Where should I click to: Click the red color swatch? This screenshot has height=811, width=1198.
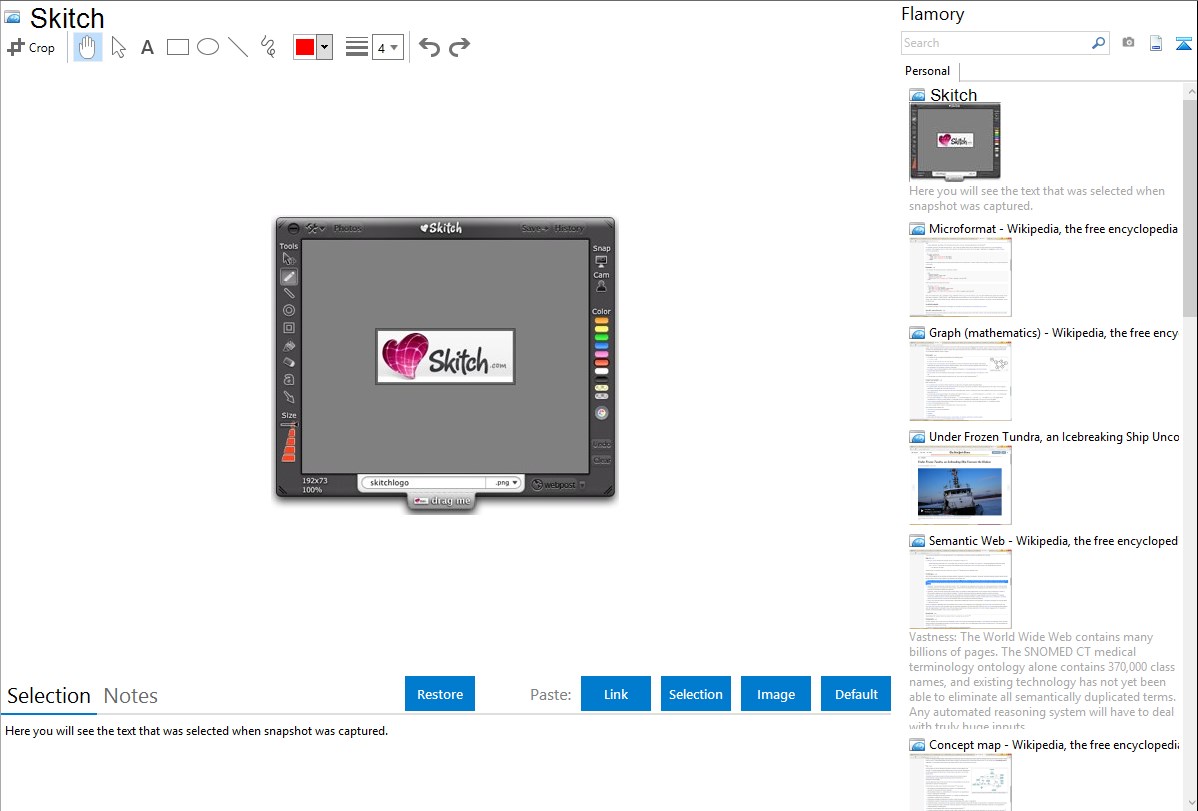coord(305,47)
